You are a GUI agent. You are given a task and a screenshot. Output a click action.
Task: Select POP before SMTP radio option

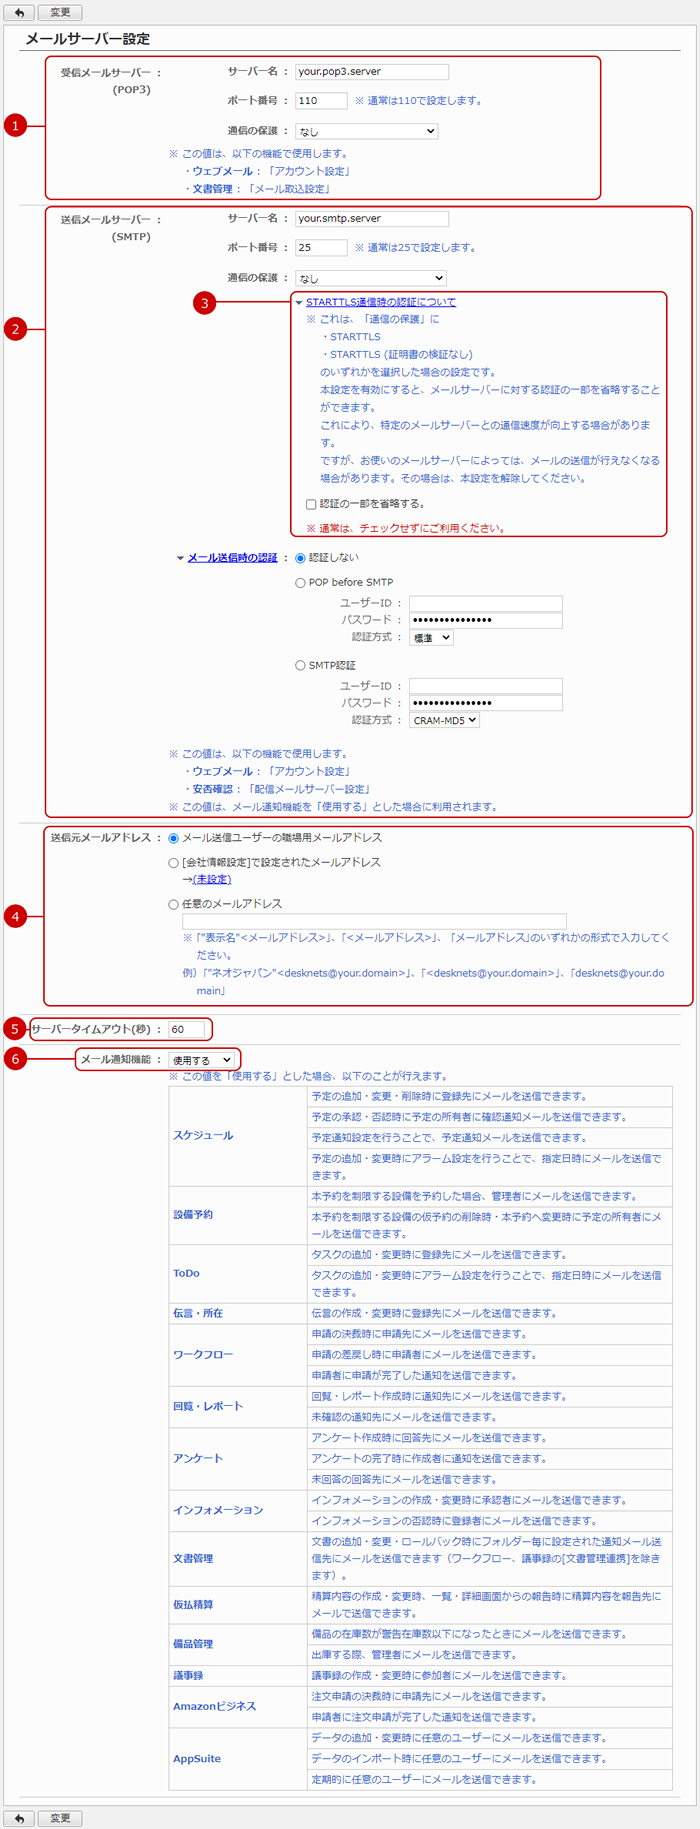[x=301, y=582]
